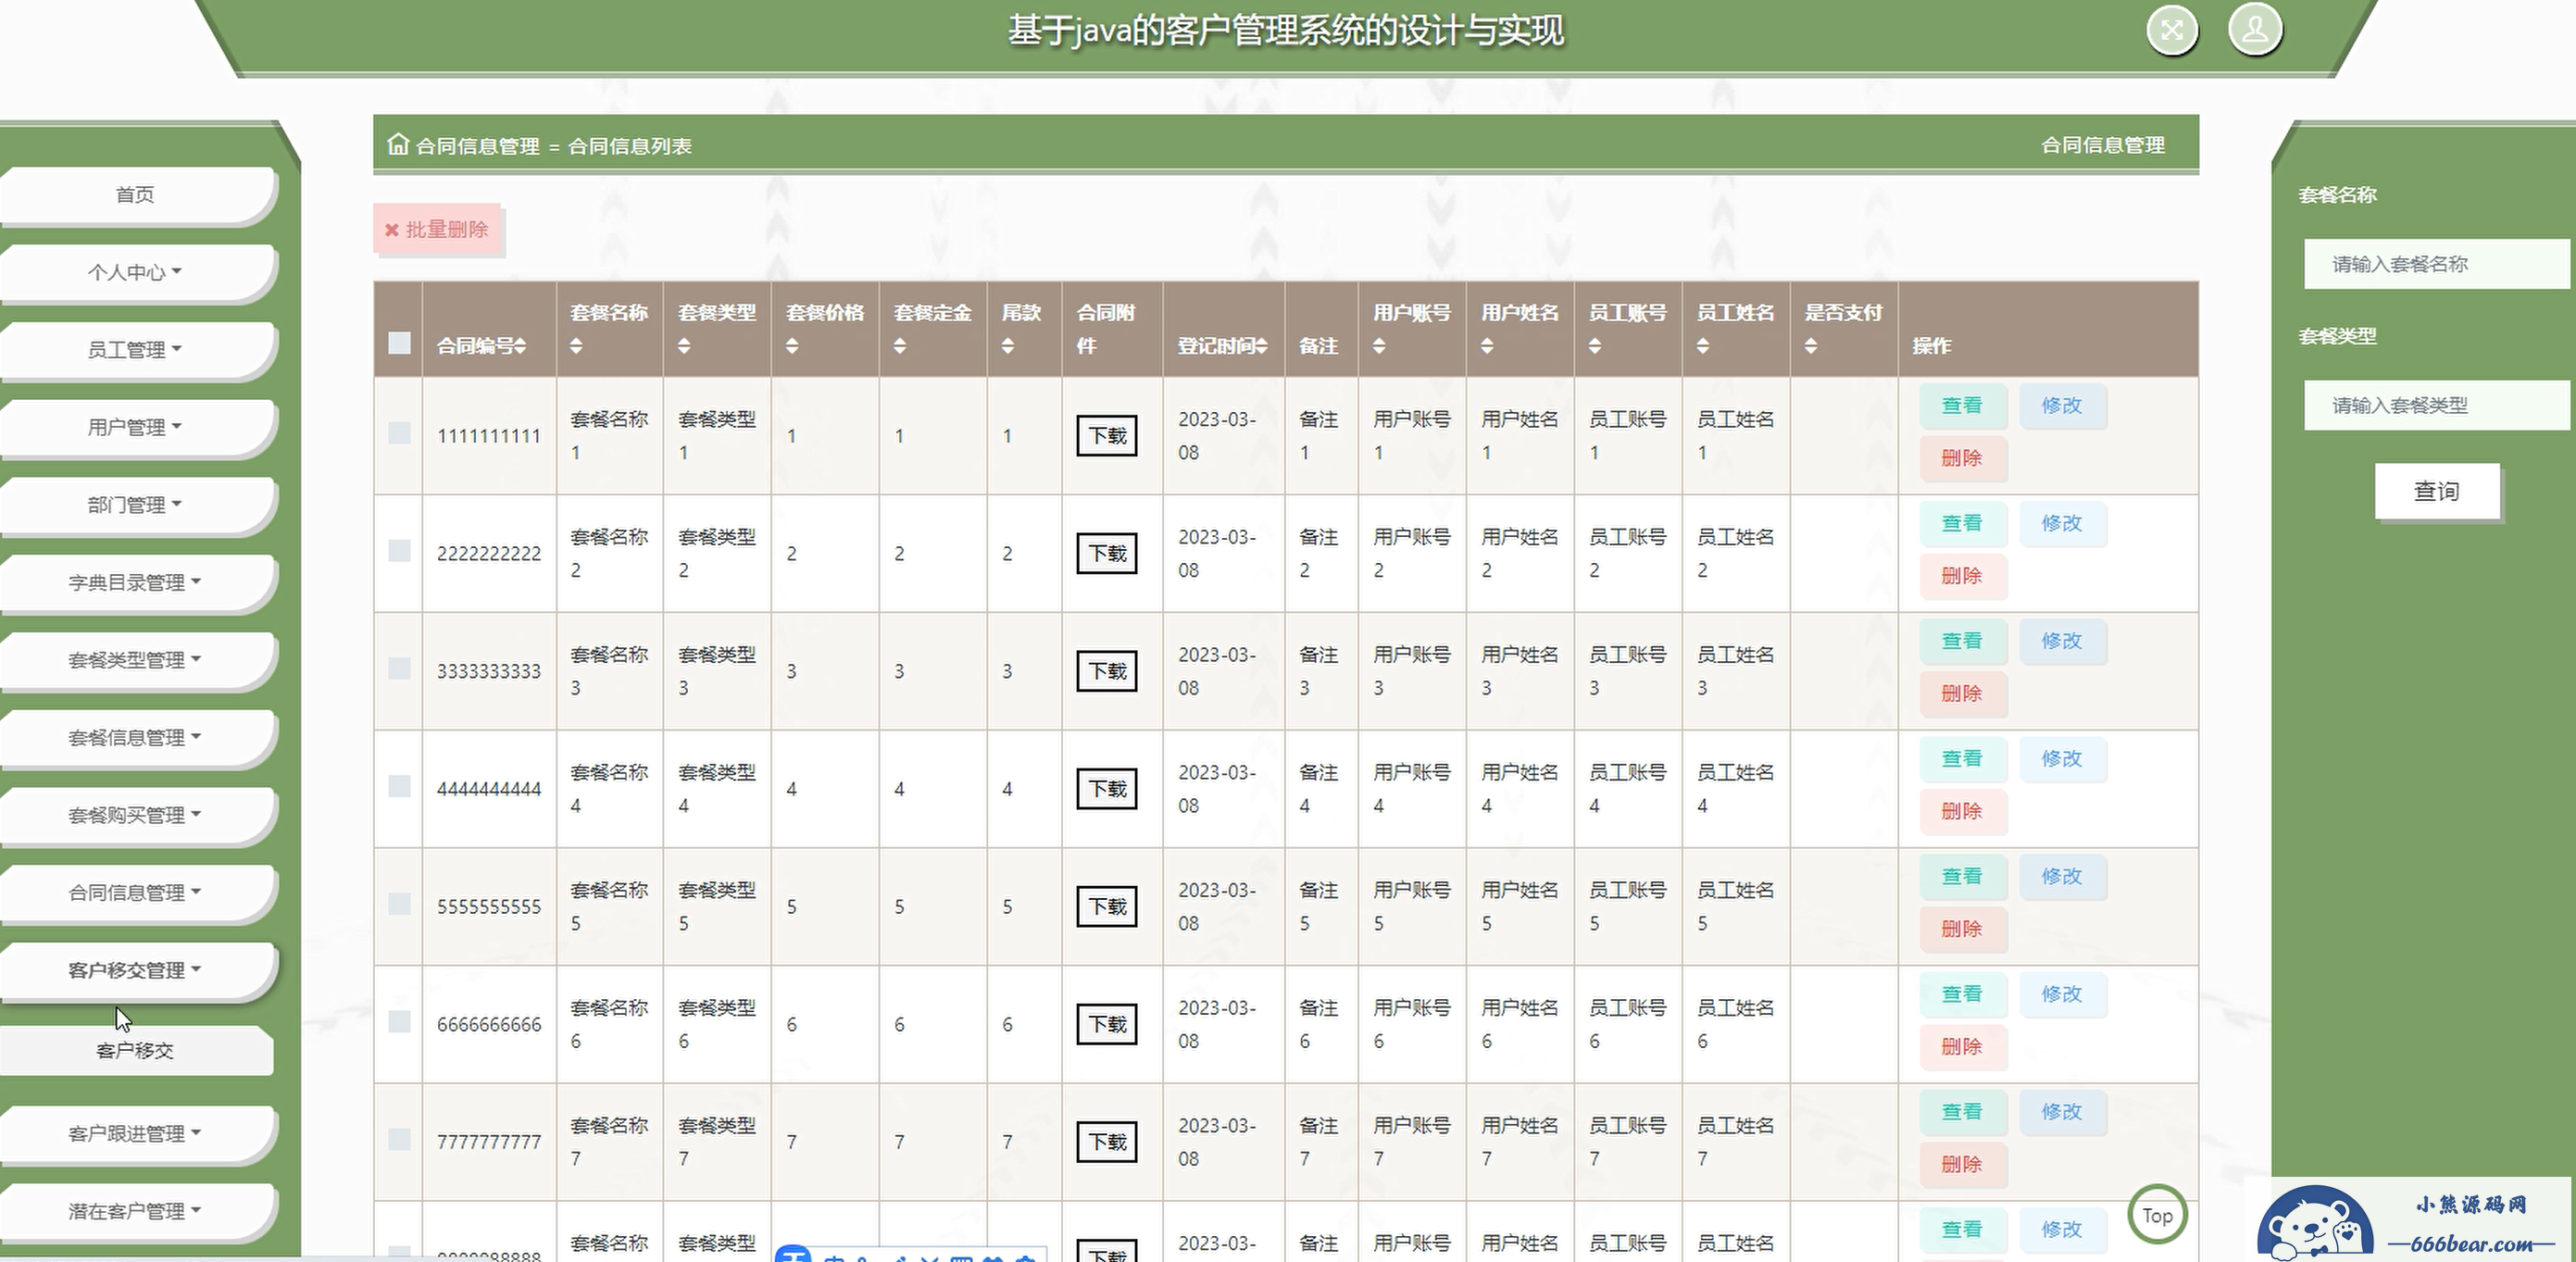View contract 6666666666 with 查看
The height and width of the screenshot is (1262, 2576).
pyautogui.click(x=1962, y=994)
